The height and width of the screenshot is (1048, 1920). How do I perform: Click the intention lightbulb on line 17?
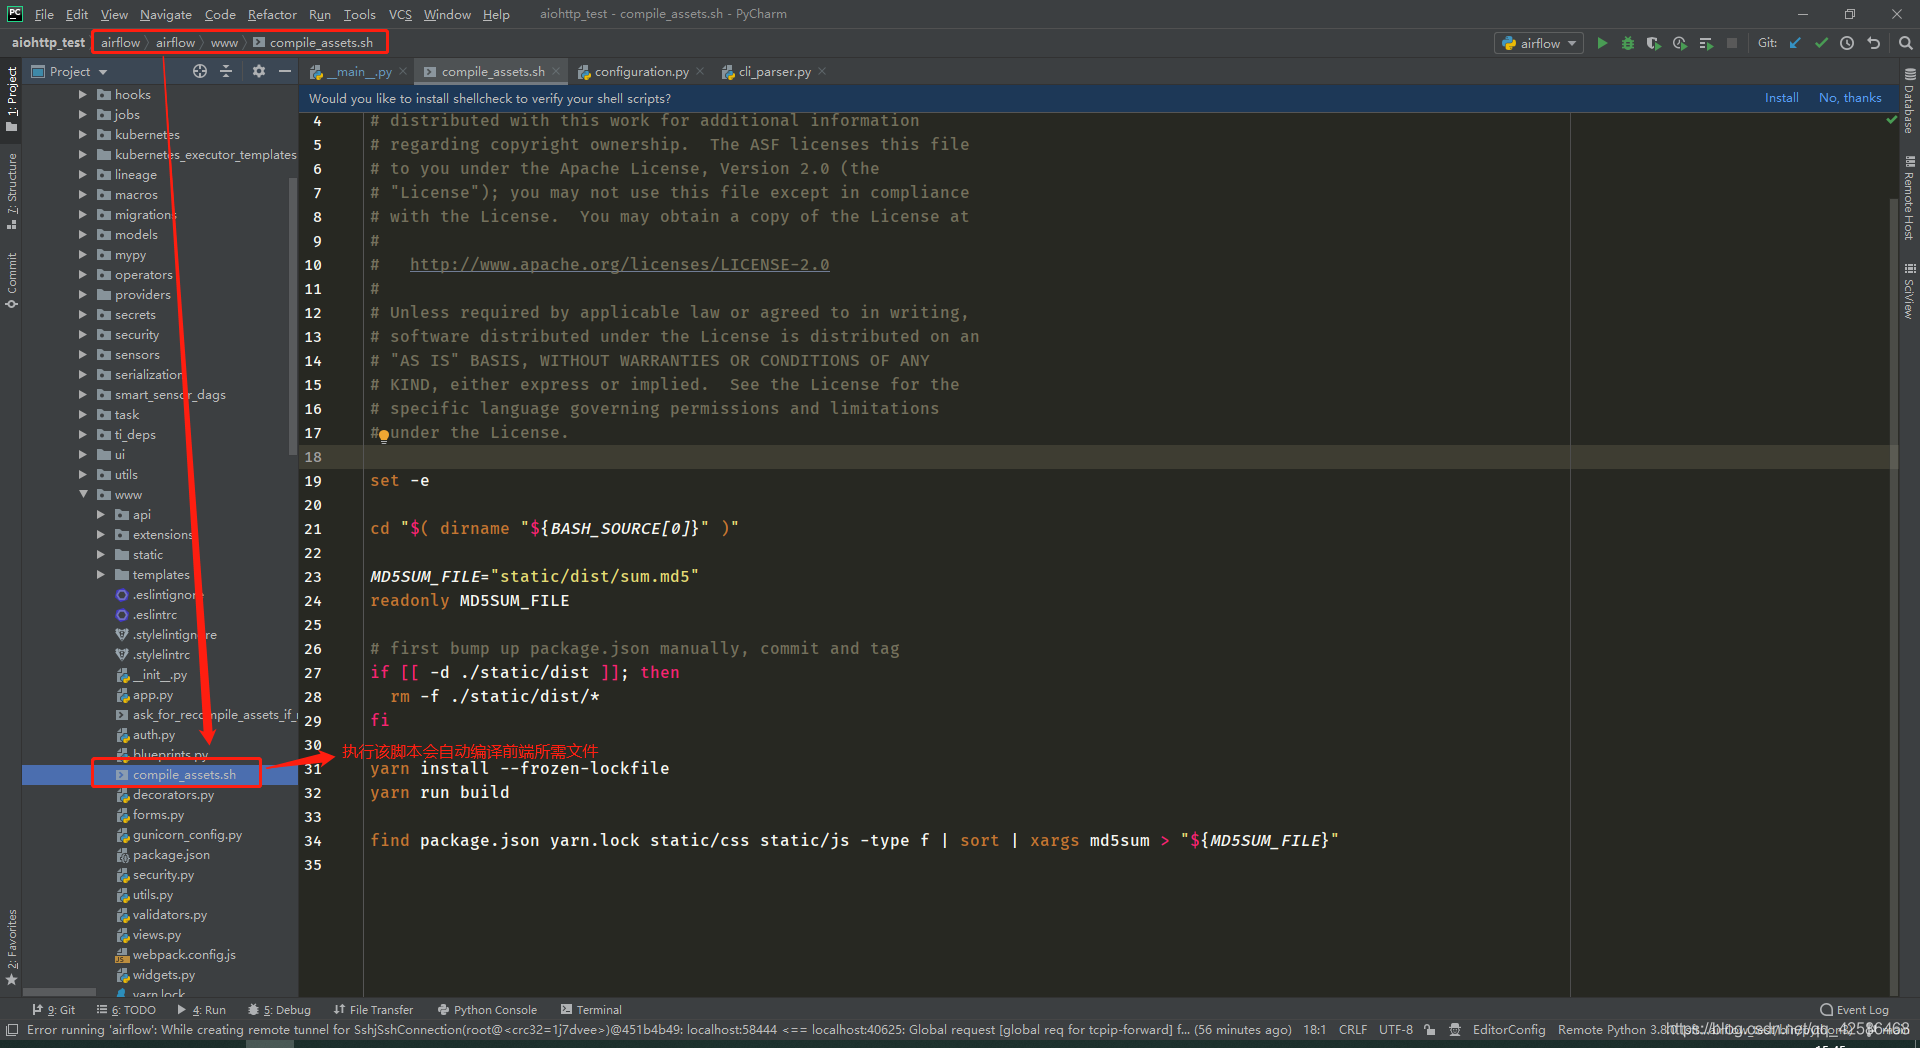click(384, 435)
